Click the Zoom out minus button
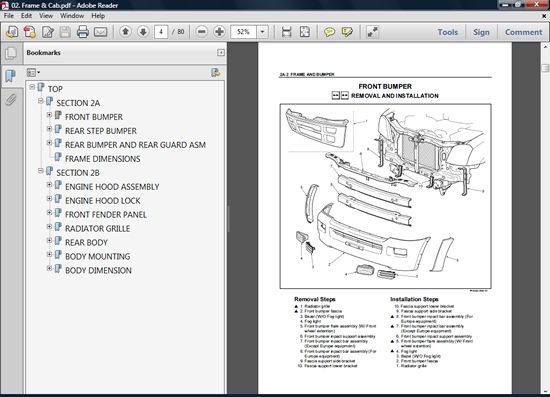Screen dimensions: 550x397 click(x=201, y=32)
